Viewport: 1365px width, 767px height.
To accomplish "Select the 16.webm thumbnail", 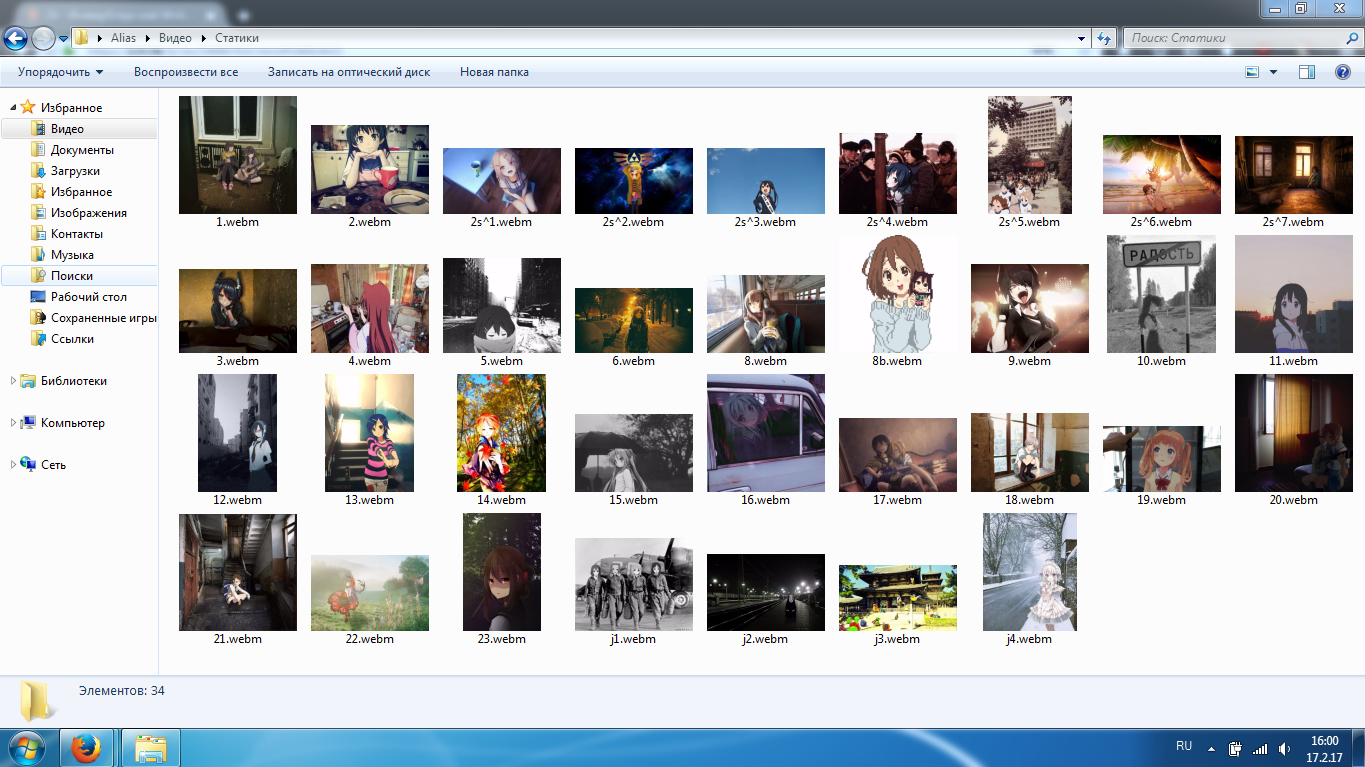I will click(x=766, y=433).
